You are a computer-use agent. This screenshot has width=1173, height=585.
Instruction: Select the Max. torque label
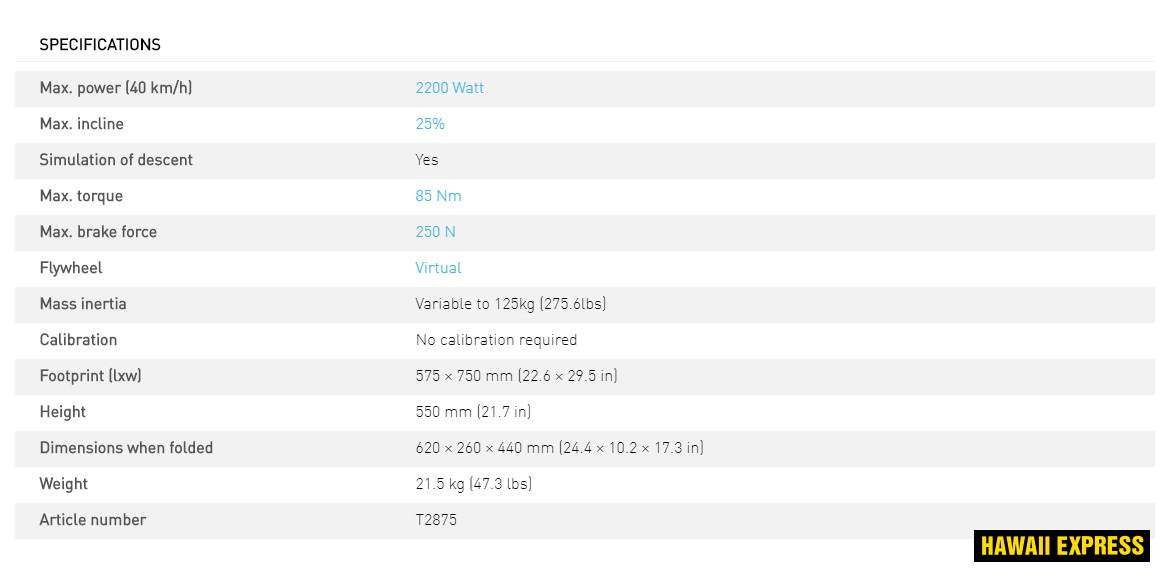(x=81, y=196)
